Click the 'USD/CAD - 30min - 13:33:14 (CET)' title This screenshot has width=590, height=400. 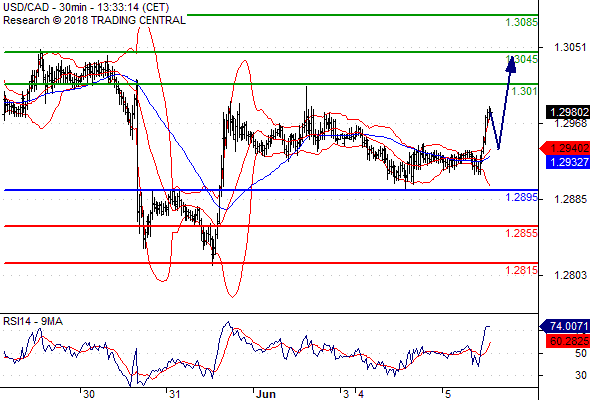pos(86,7)
